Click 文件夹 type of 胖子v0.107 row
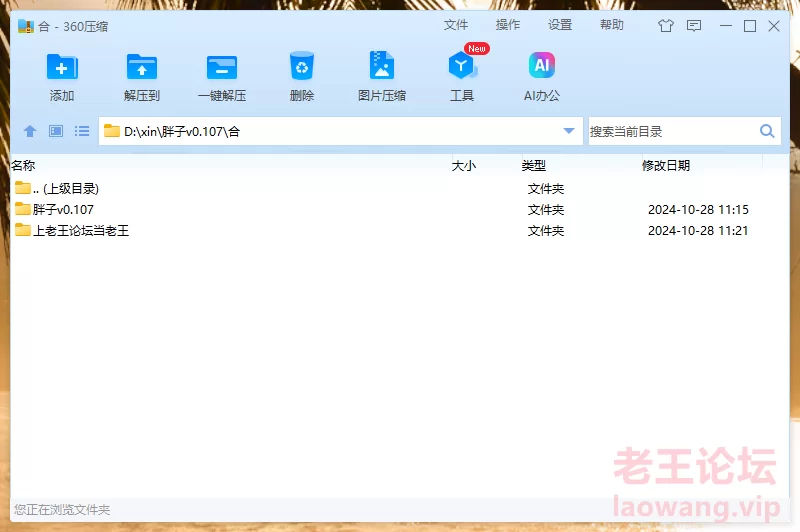The height and width of the screenshot is (532, 800). 545,210
